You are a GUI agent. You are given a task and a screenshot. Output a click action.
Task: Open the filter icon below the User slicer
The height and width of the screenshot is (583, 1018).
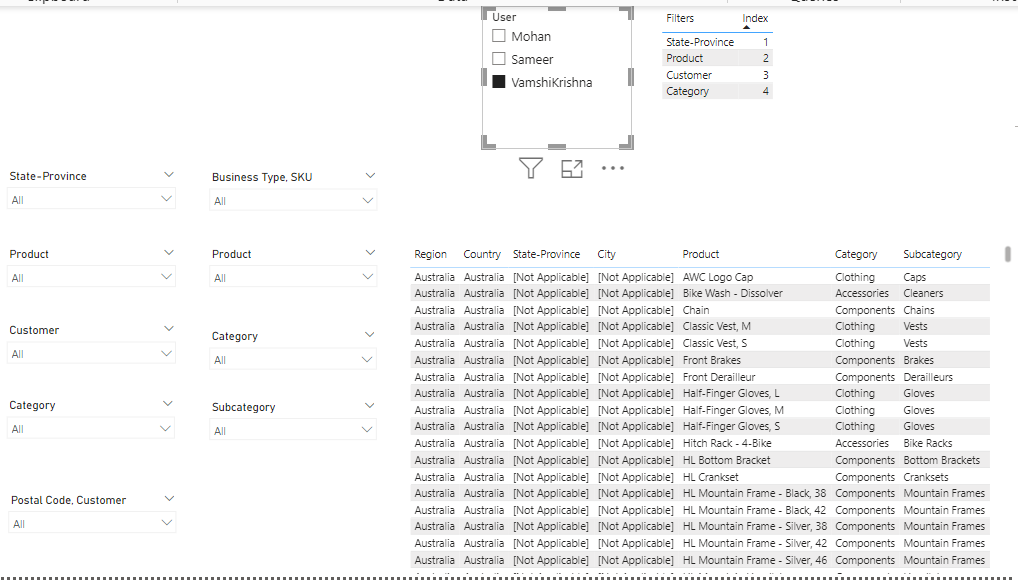coord(530,168)
